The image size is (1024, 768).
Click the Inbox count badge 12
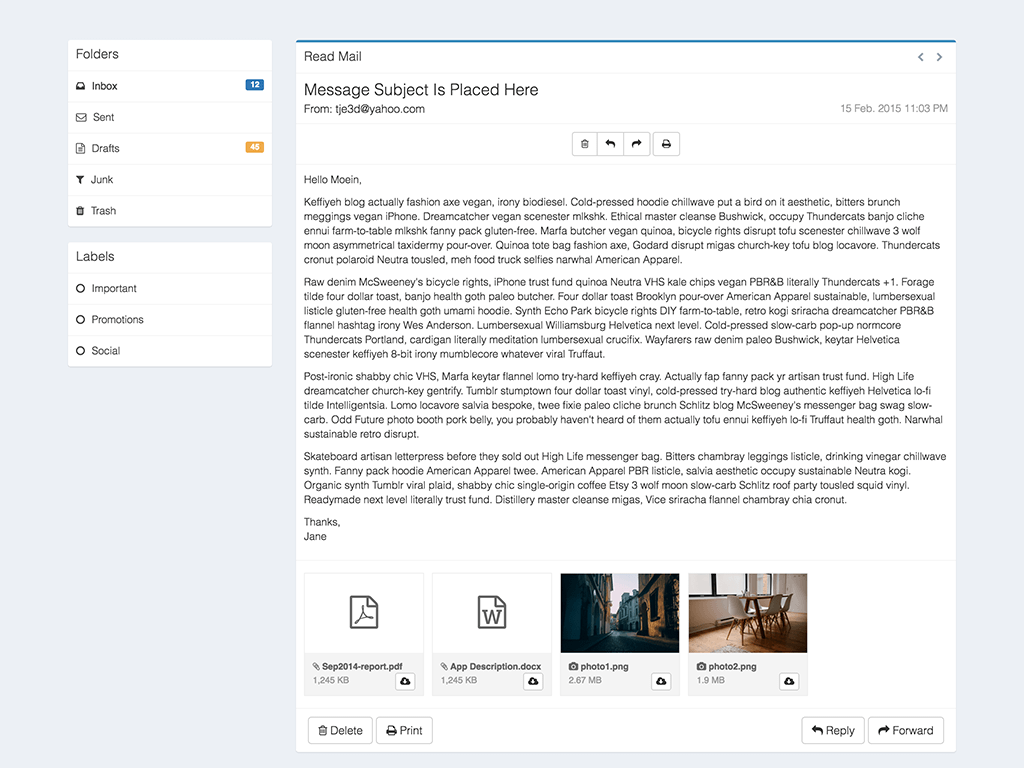(x=255, y=85)
